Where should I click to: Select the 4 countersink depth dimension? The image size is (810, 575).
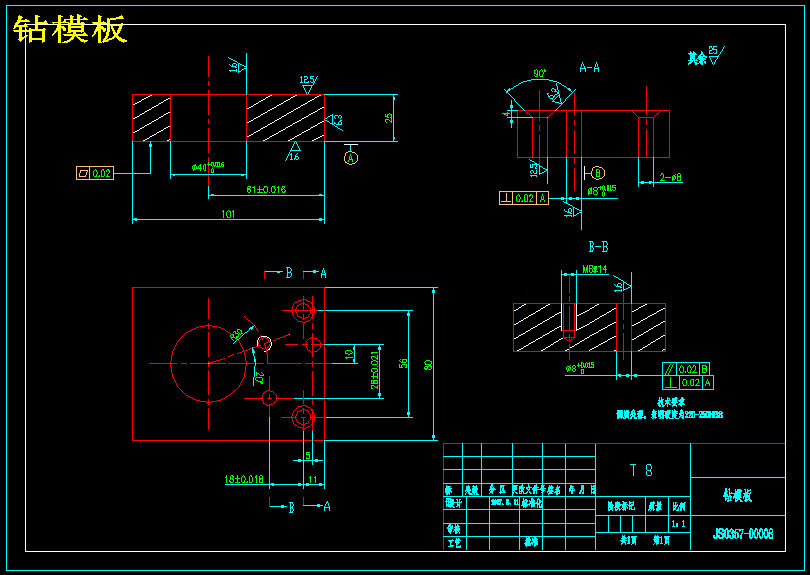[507, 114]
